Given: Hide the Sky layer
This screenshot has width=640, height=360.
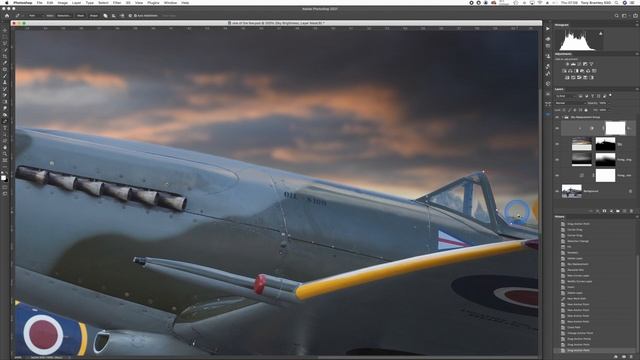Looking at the screenshot, I should point(557,144).
